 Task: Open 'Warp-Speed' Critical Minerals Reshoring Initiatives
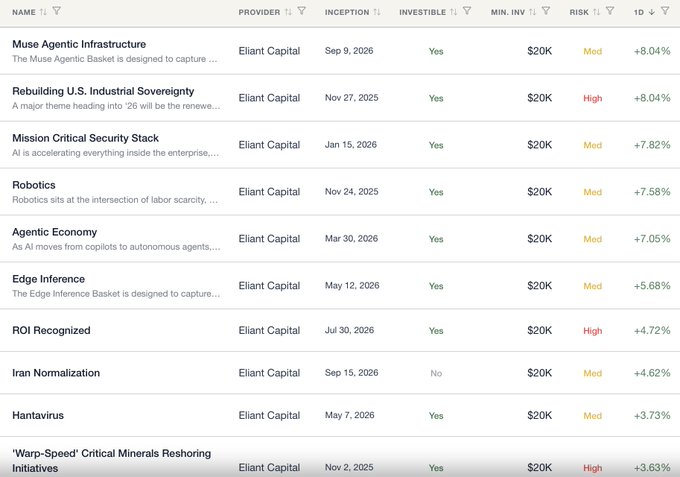[x=111, y=461]
